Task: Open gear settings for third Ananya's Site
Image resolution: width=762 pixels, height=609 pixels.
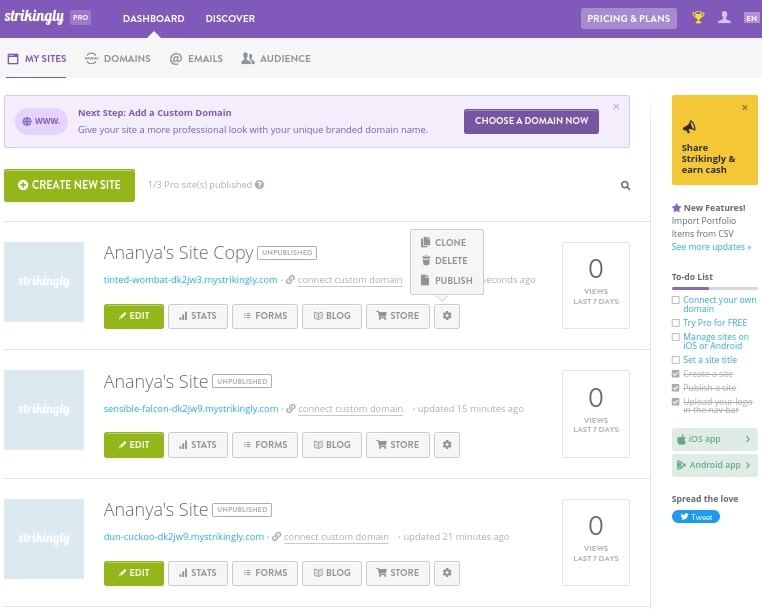Action: 447,573
